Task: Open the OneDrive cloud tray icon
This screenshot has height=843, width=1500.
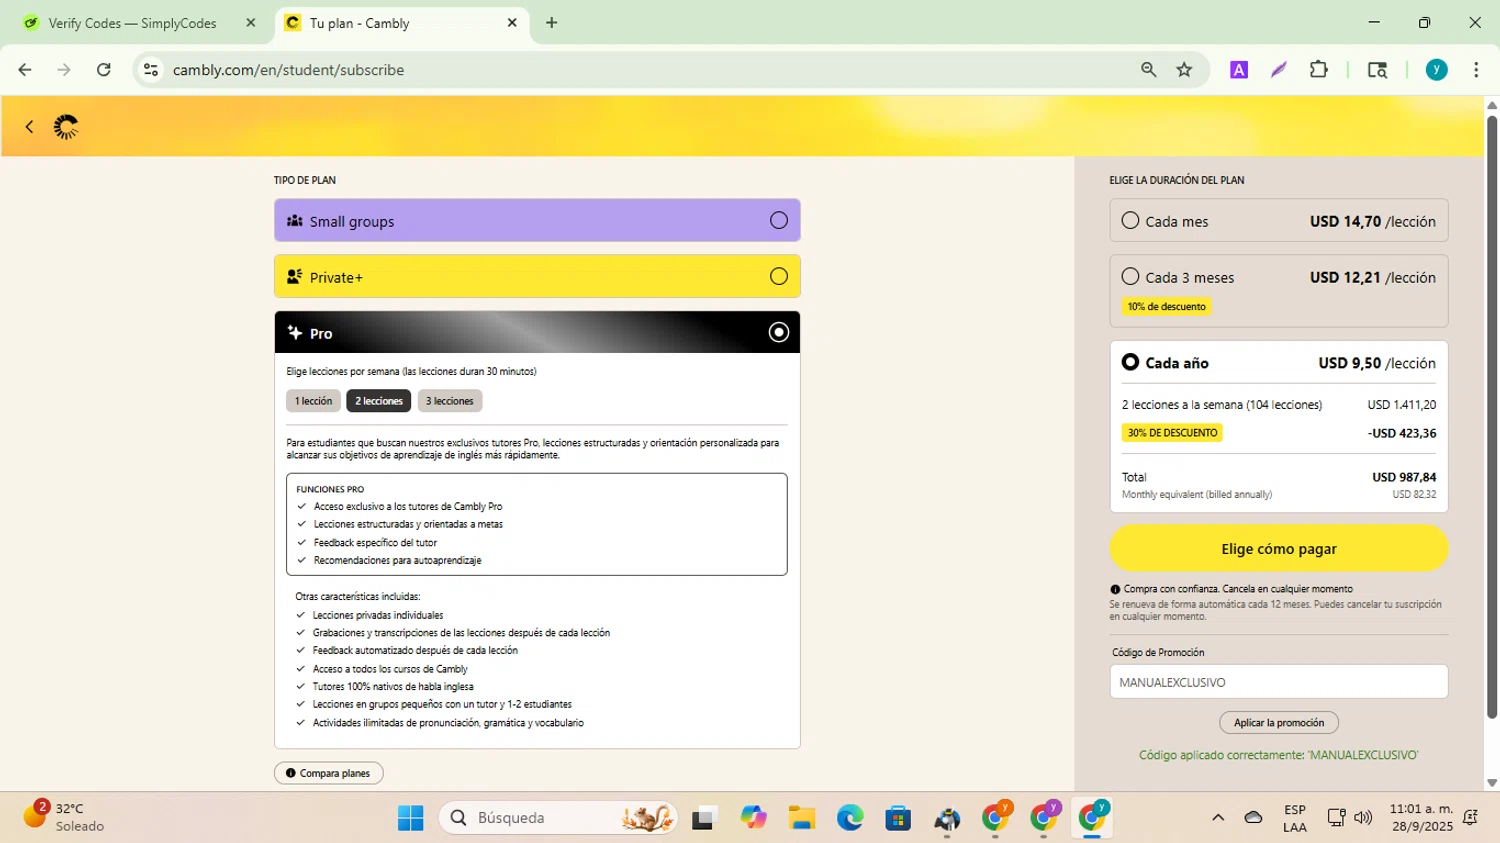Action: (1254, 818)
